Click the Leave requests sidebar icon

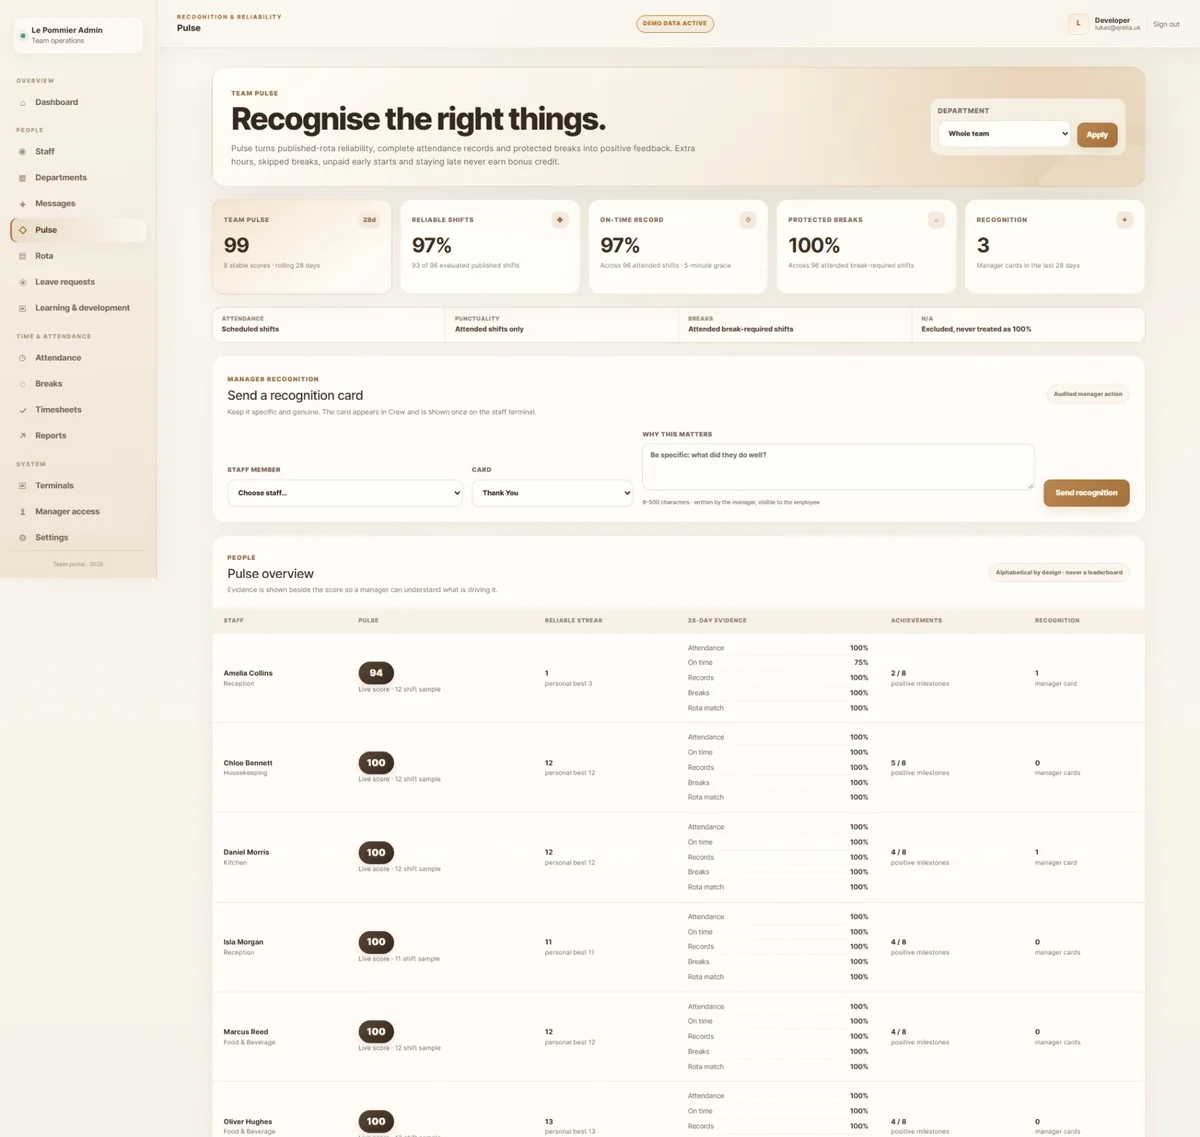(23, 282)
